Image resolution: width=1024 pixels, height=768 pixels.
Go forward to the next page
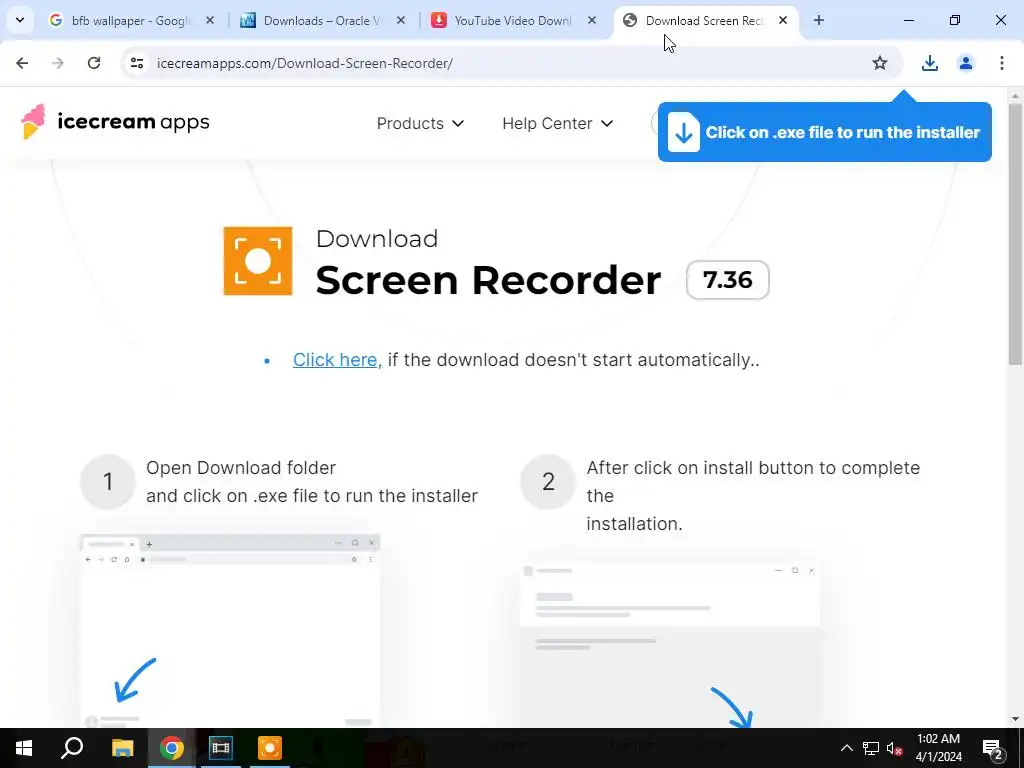pyautogui.click(x=58, y=63)
